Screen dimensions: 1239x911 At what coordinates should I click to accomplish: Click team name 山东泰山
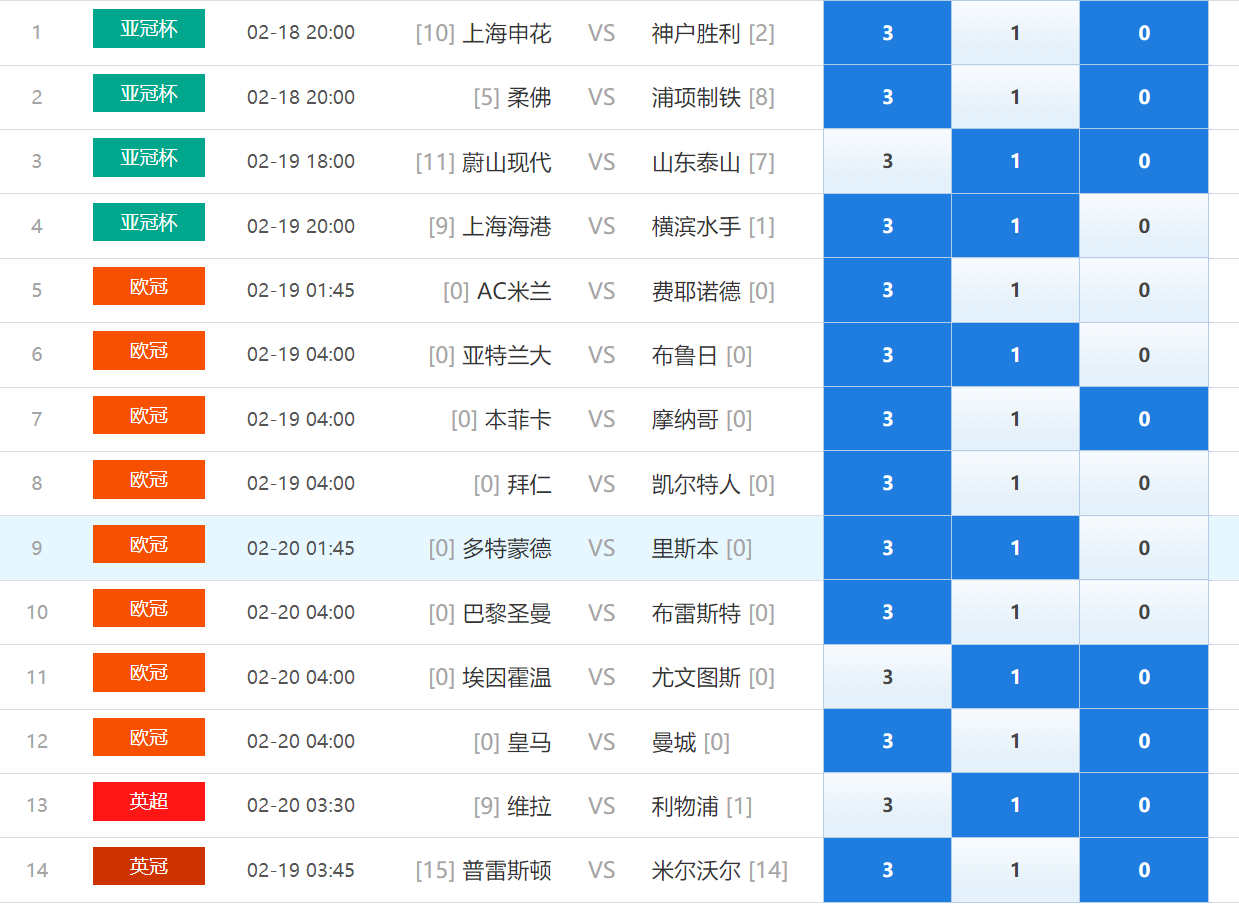pos(696,162)
